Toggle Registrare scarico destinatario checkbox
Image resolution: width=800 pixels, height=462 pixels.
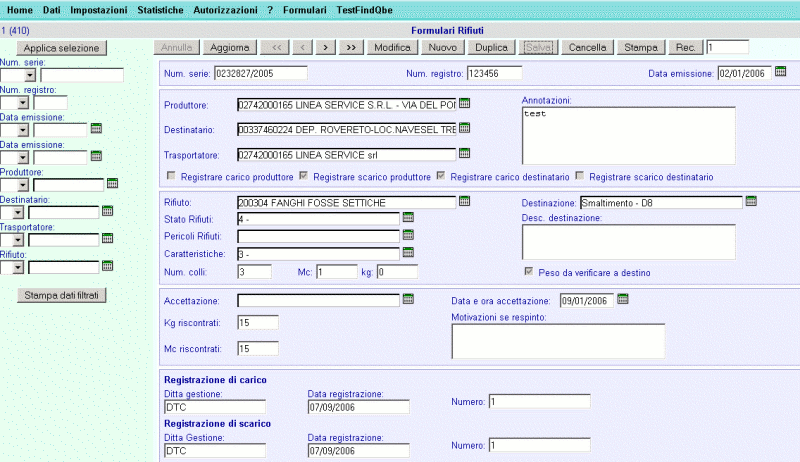click(x=580, y=176)
